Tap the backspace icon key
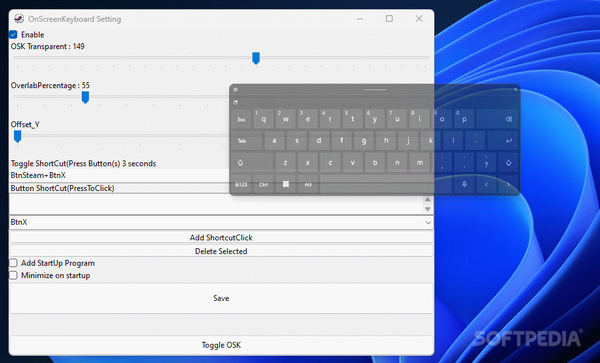600x363 pixels. (x=497, y=119)
